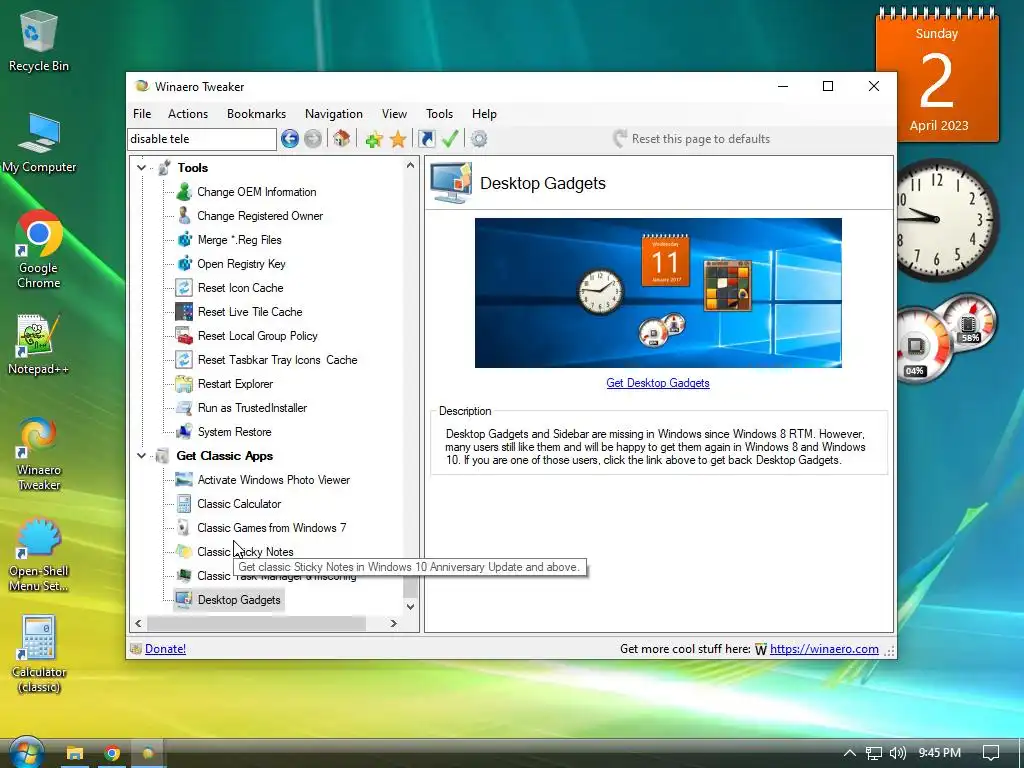
Task: Open settings gear icon in Winaero toolbar
Action: click(479, 138)
